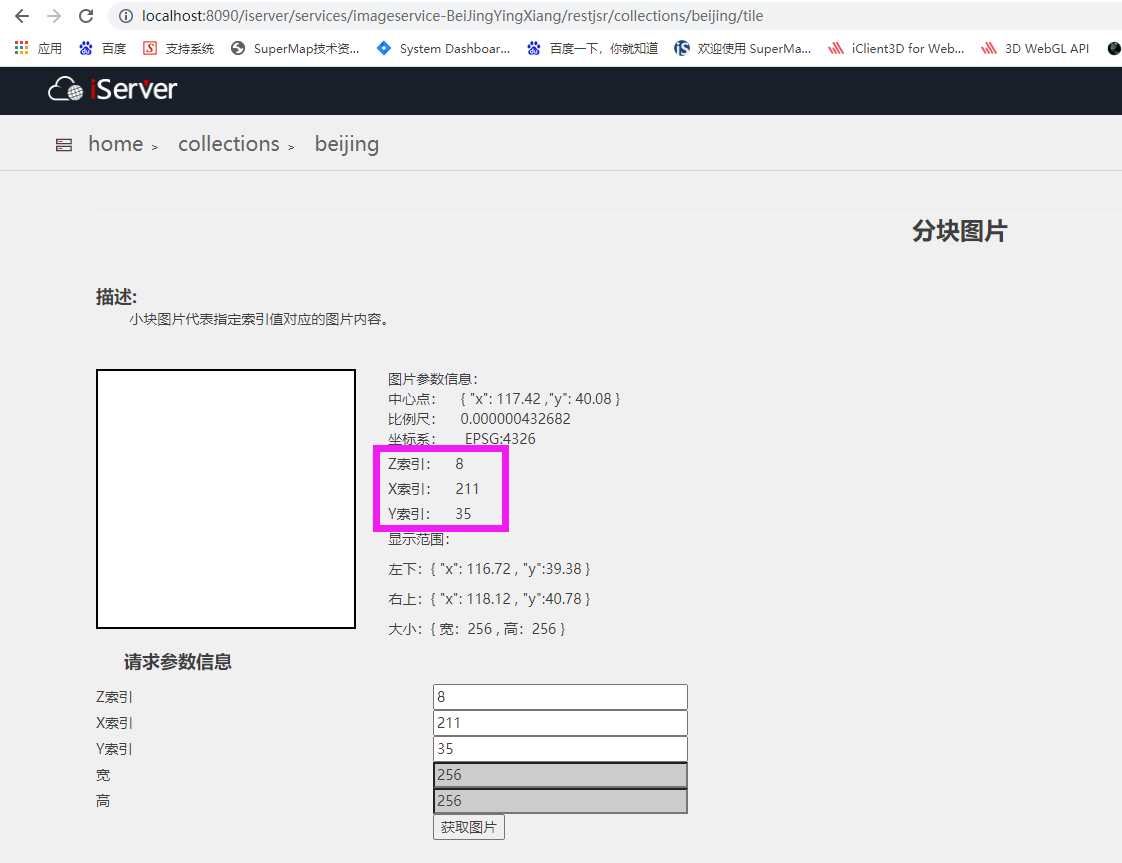The image size is (1122, 863).
Task: Click the list icon beside home breadcrumb
Action: (64, 144)
